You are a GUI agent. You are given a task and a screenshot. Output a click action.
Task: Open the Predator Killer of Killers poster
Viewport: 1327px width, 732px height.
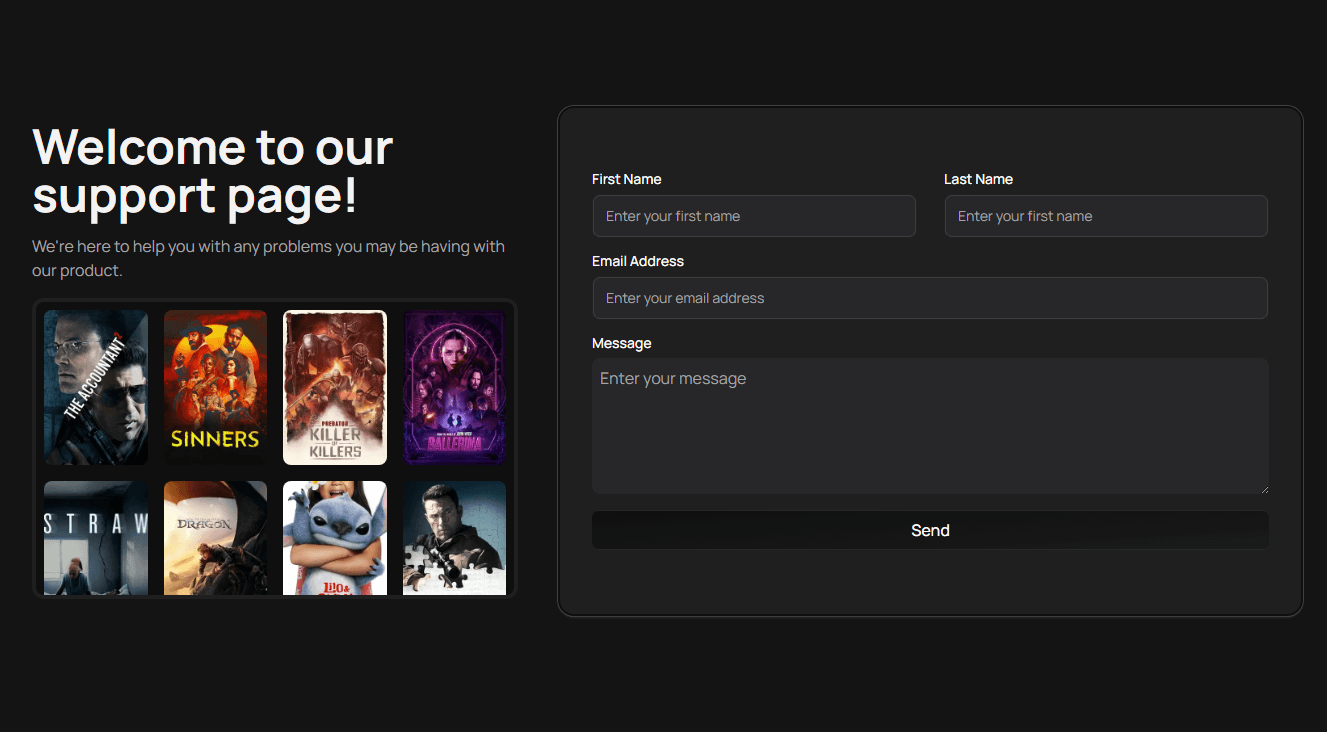coord(335,387)
